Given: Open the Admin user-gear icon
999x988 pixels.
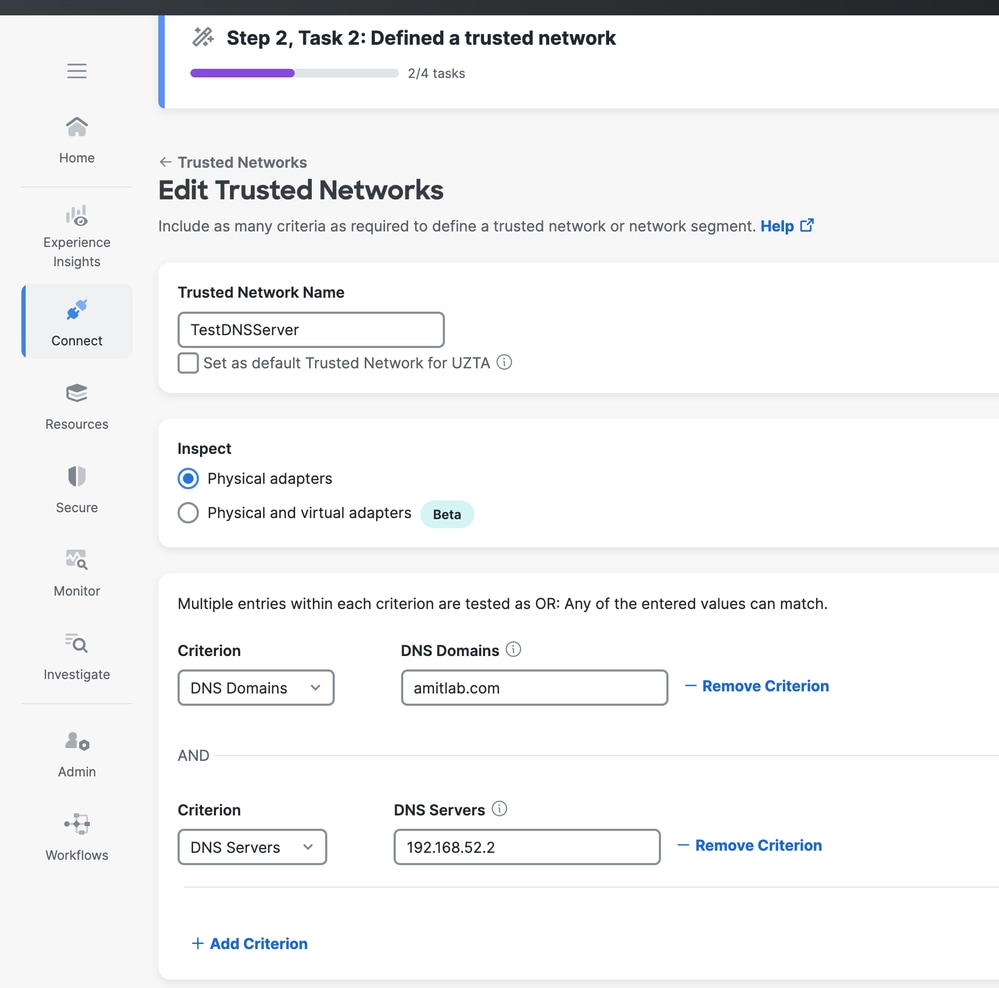Looking at the screenshot, I should click(77, 741).
